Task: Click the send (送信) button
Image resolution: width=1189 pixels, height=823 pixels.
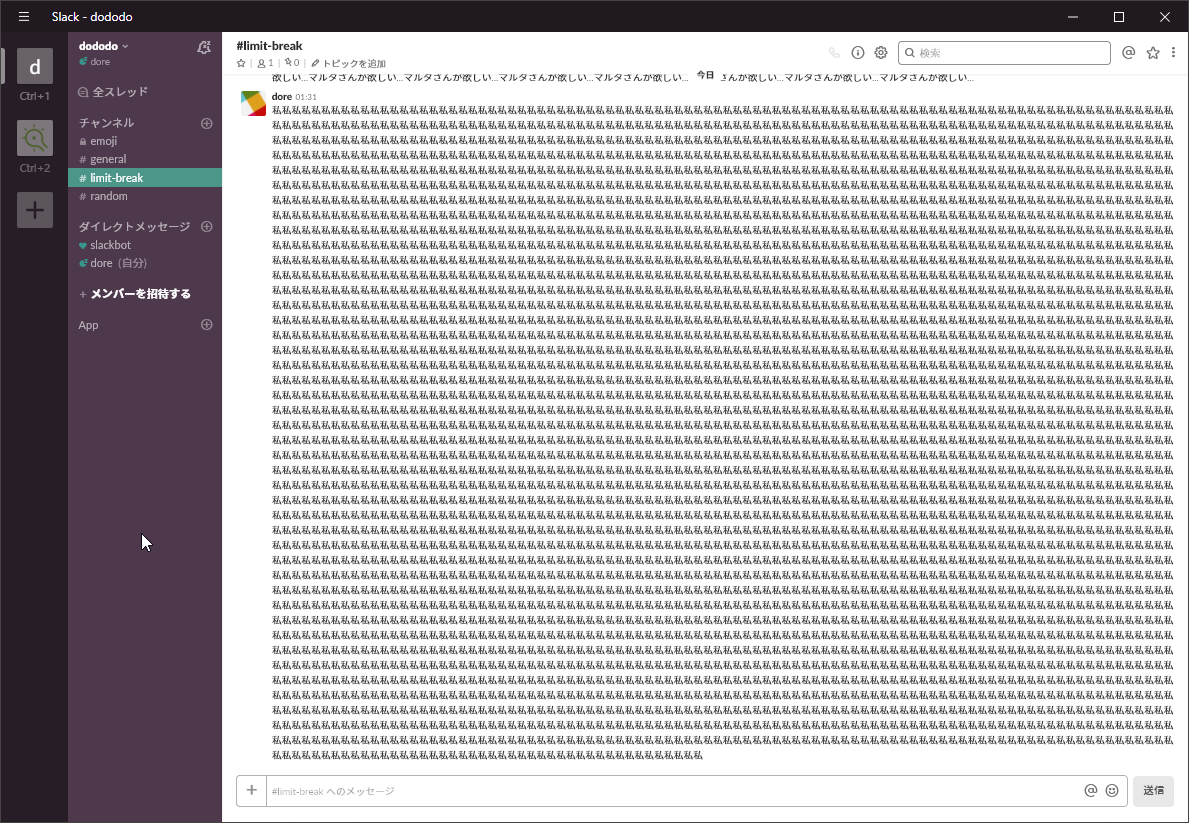Action: pos(1153,791)
